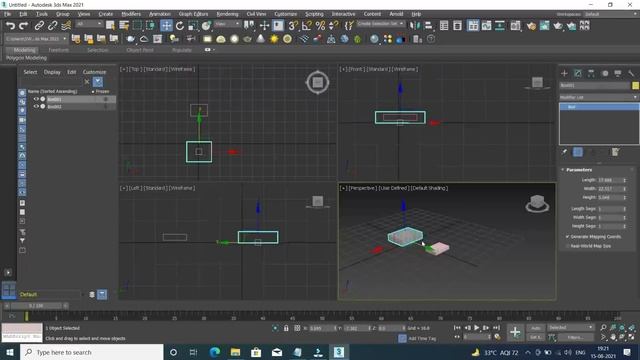Click the Mirror tool icon
The width and height of the screenshot is (640, 360).
415,26
